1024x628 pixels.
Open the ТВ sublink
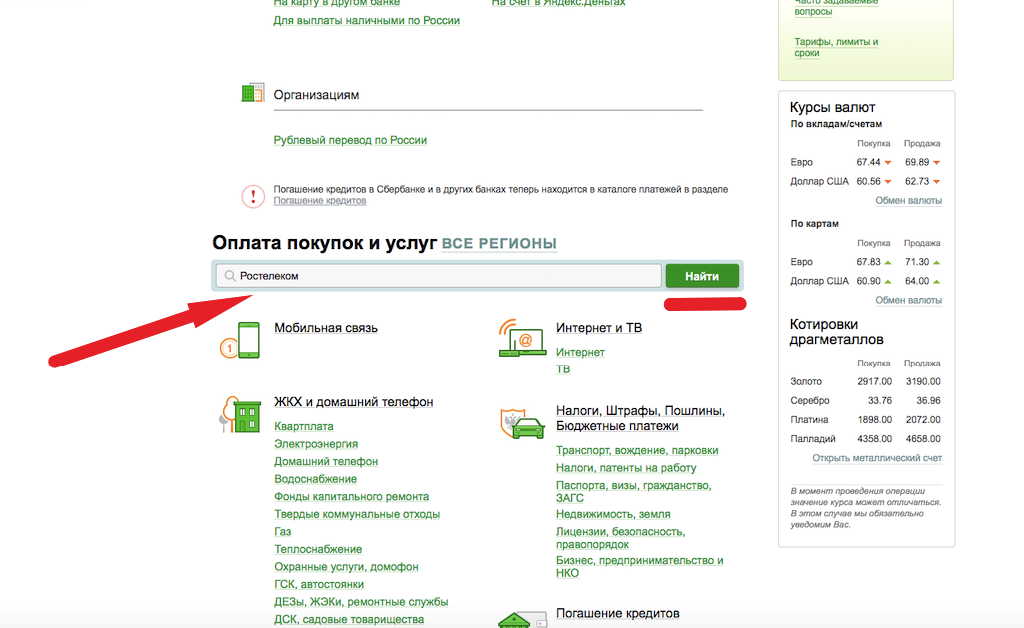(x=563, y=369)
